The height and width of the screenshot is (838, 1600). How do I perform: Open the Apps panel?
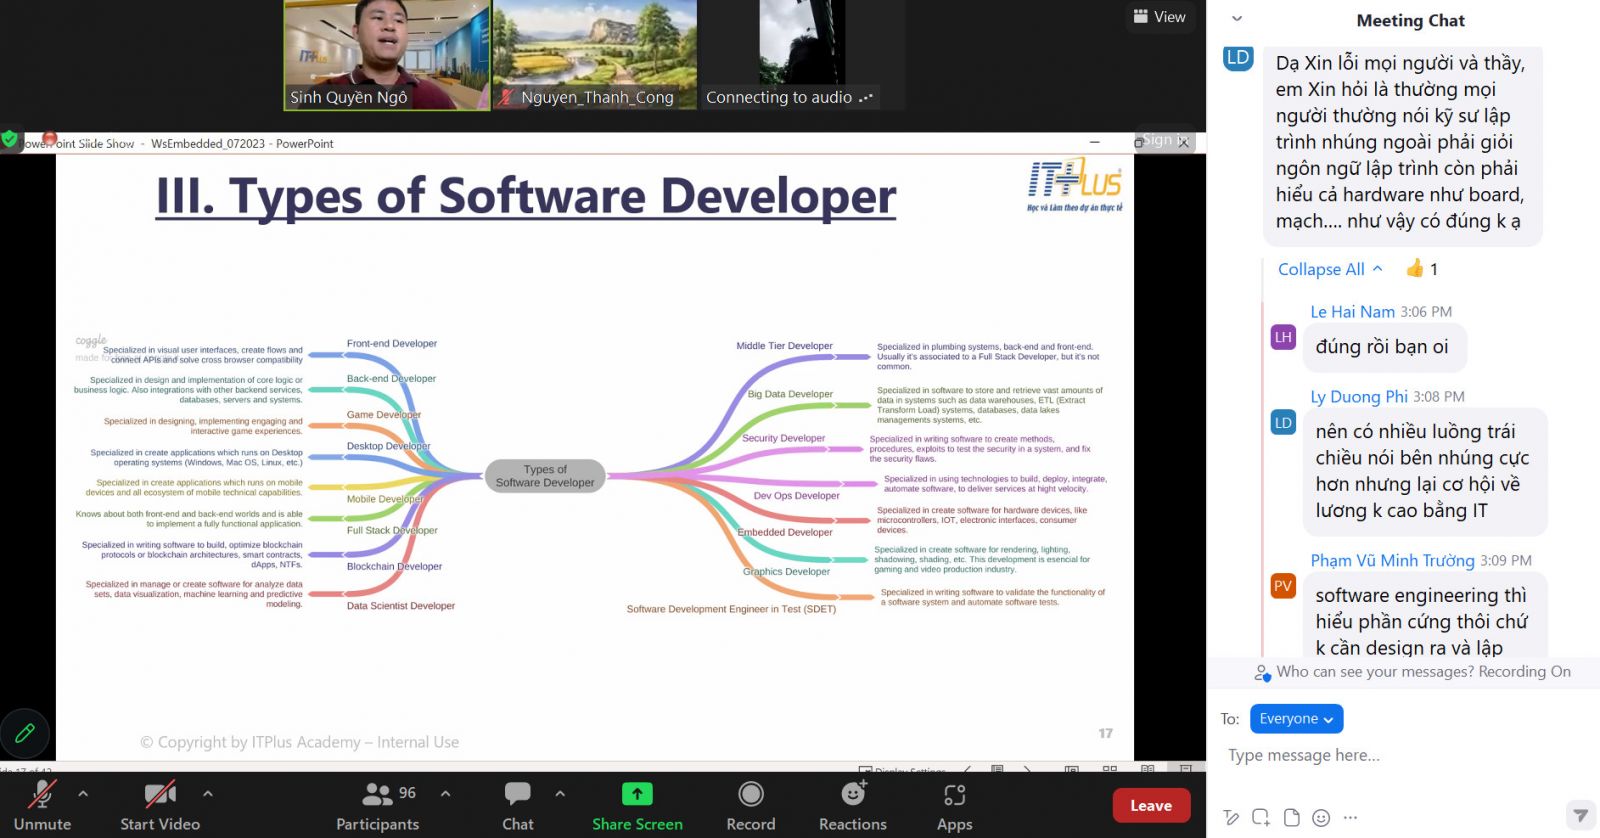[x=954, y=805]
